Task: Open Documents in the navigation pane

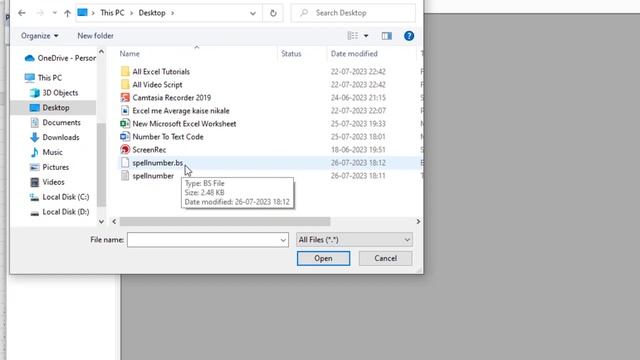Action: pos(55,122)
